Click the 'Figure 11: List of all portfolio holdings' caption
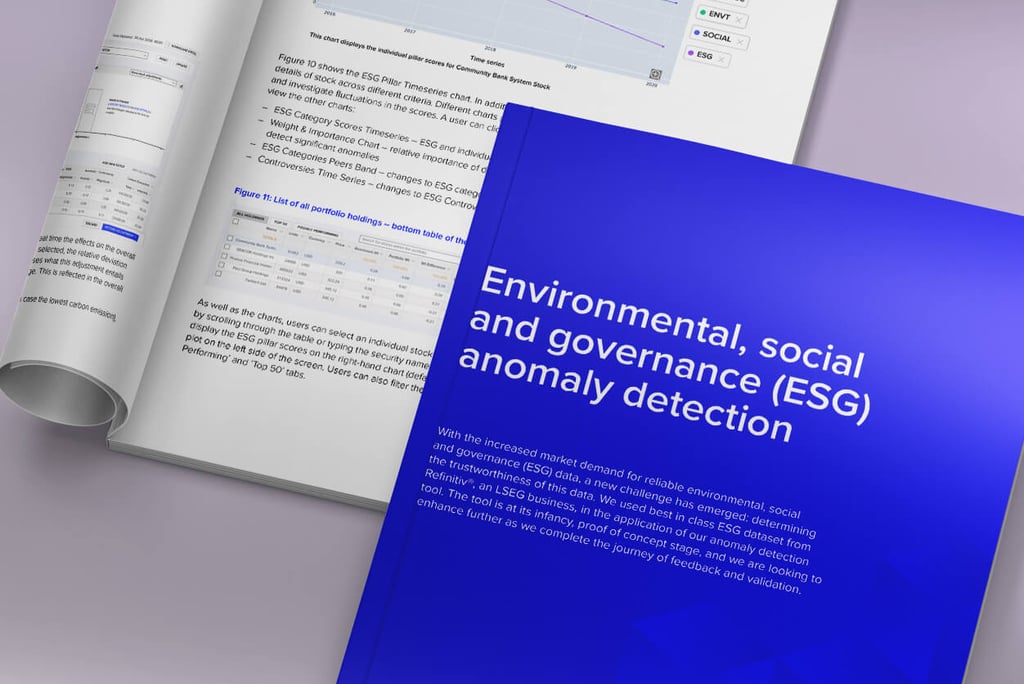 pyautogui.click(x=349, y=215)
